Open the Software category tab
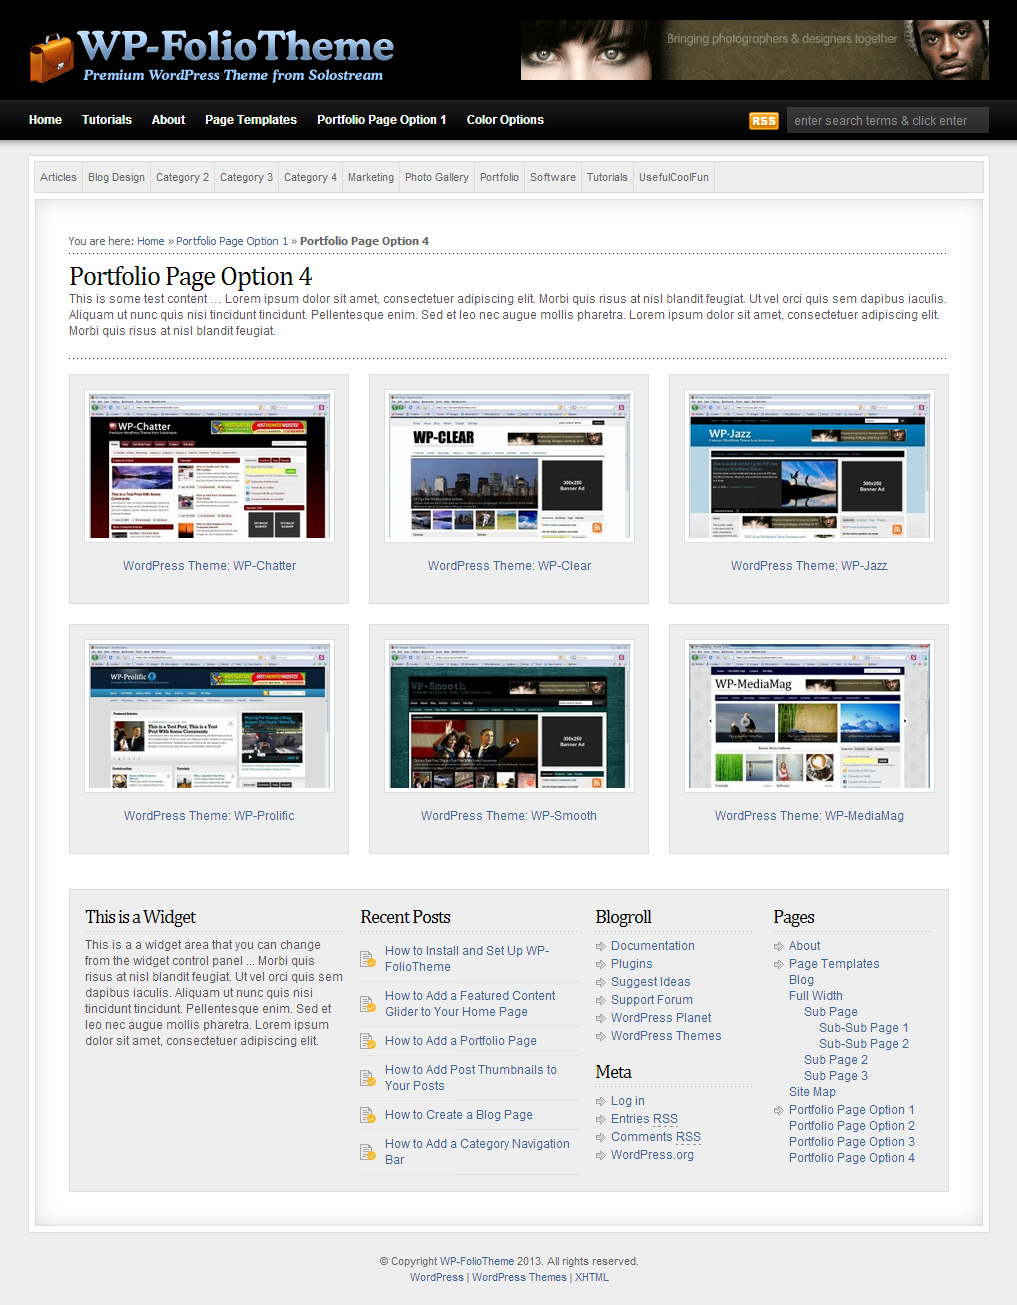Screen dimensions: 1017x1305 coord(553,177)
